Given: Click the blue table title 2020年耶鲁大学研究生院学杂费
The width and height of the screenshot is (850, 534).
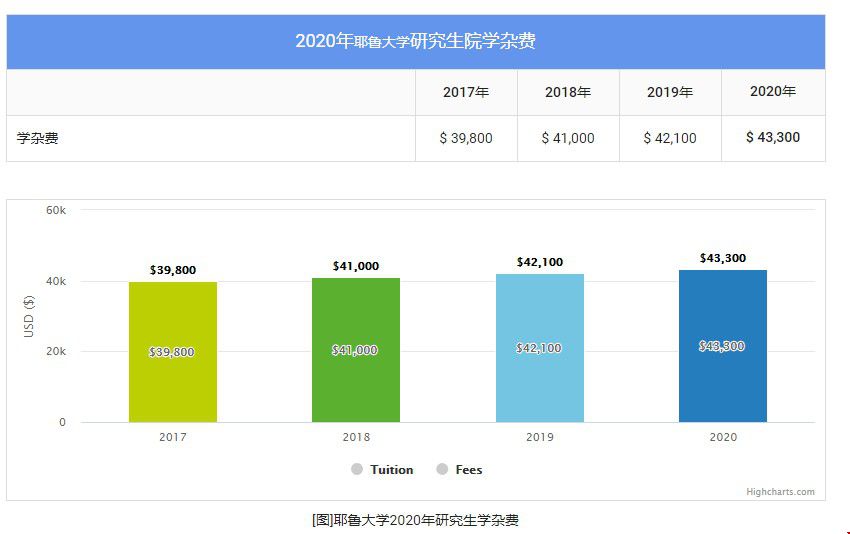Looking at the screenshot, I should pos(416,41).
